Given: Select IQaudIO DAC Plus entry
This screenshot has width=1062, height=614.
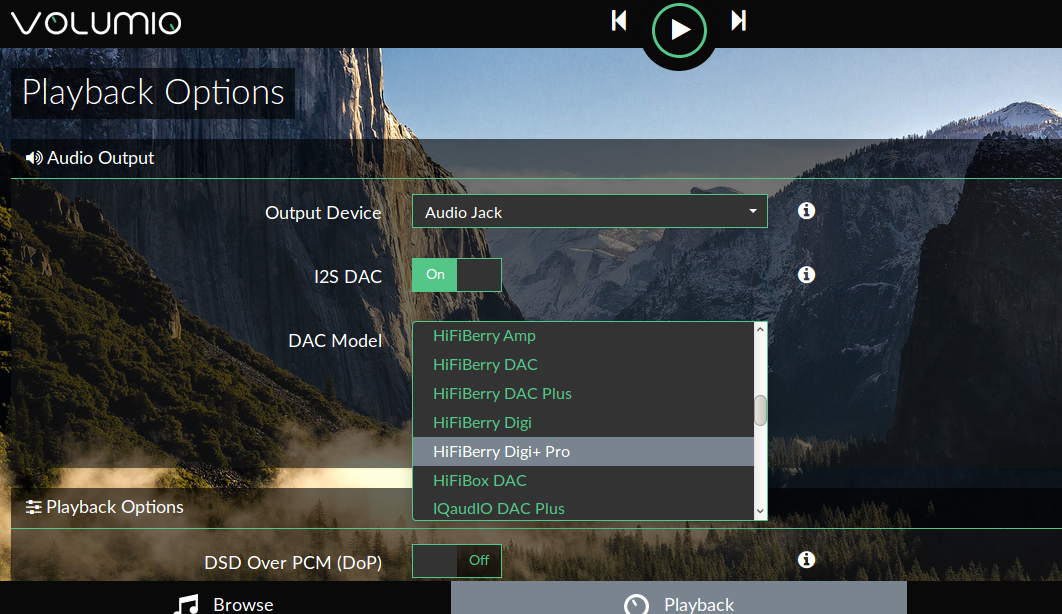Looking at the screenshot, I should 583,508.
